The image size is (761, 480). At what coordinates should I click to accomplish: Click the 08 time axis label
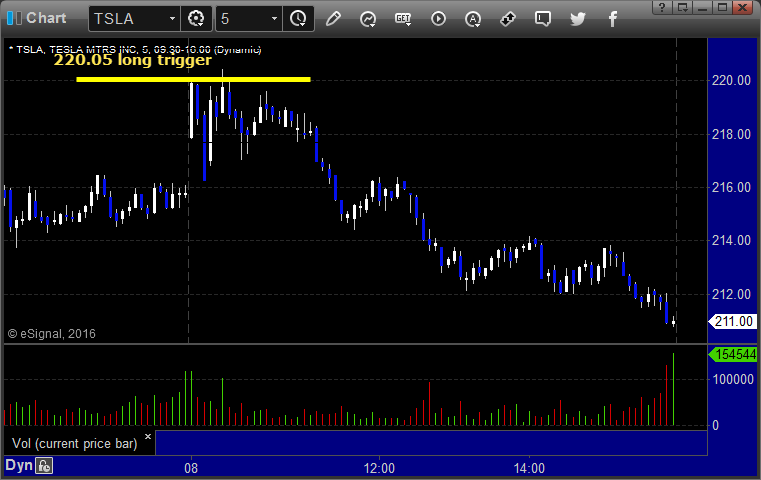(x=191, y=469)
